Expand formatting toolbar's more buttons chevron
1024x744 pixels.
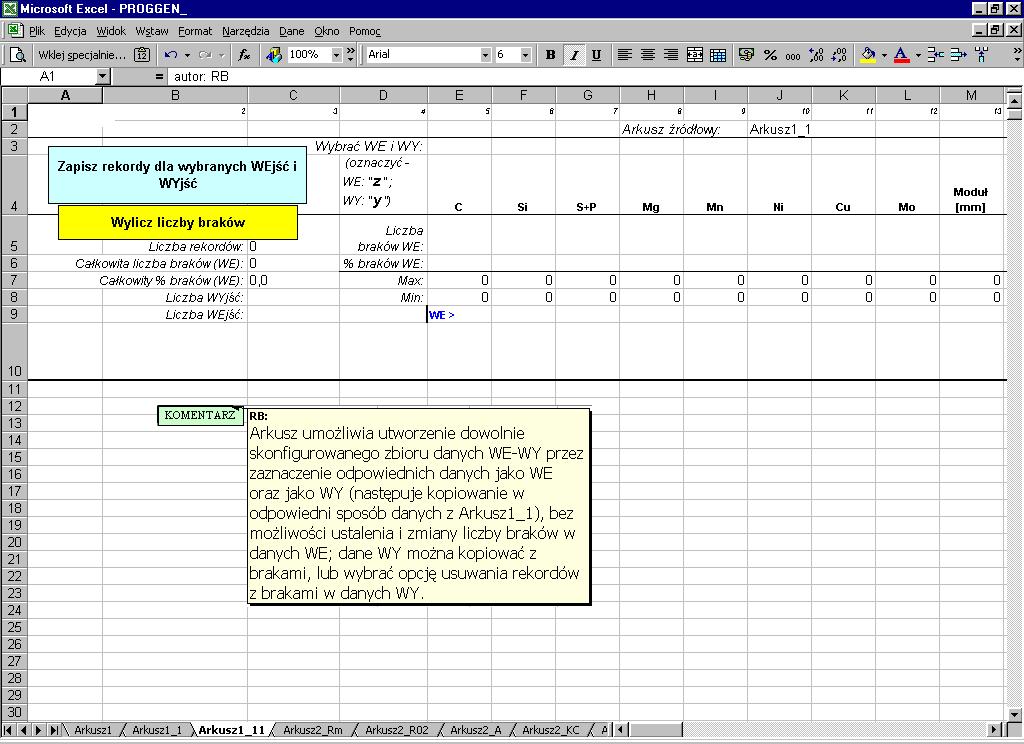pyautogui.click(x=1017, y=55)
